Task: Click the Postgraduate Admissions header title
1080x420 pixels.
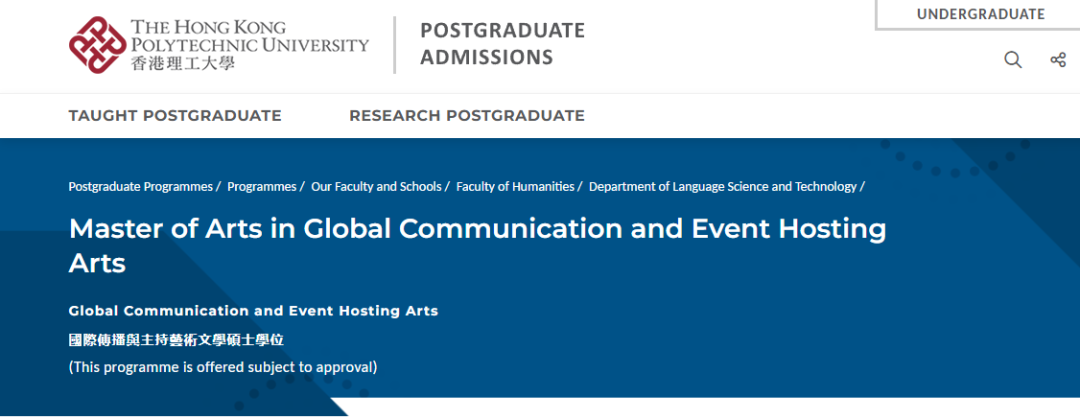Action: 502,44
